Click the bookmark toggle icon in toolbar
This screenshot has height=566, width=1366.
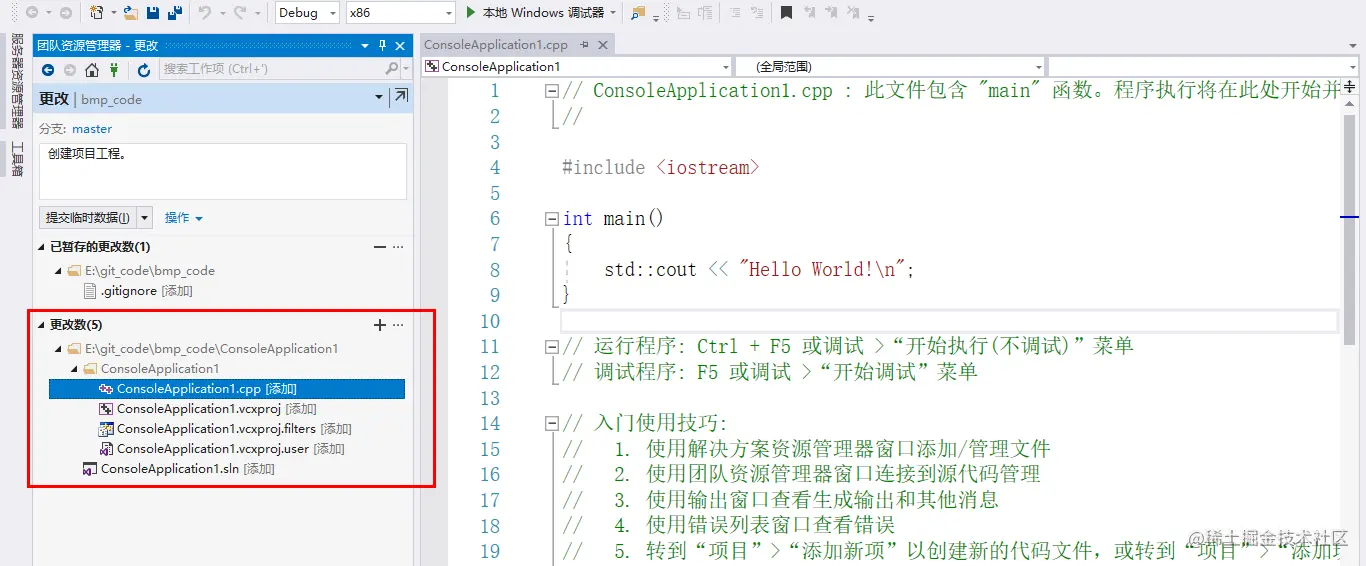coord(787,13)
